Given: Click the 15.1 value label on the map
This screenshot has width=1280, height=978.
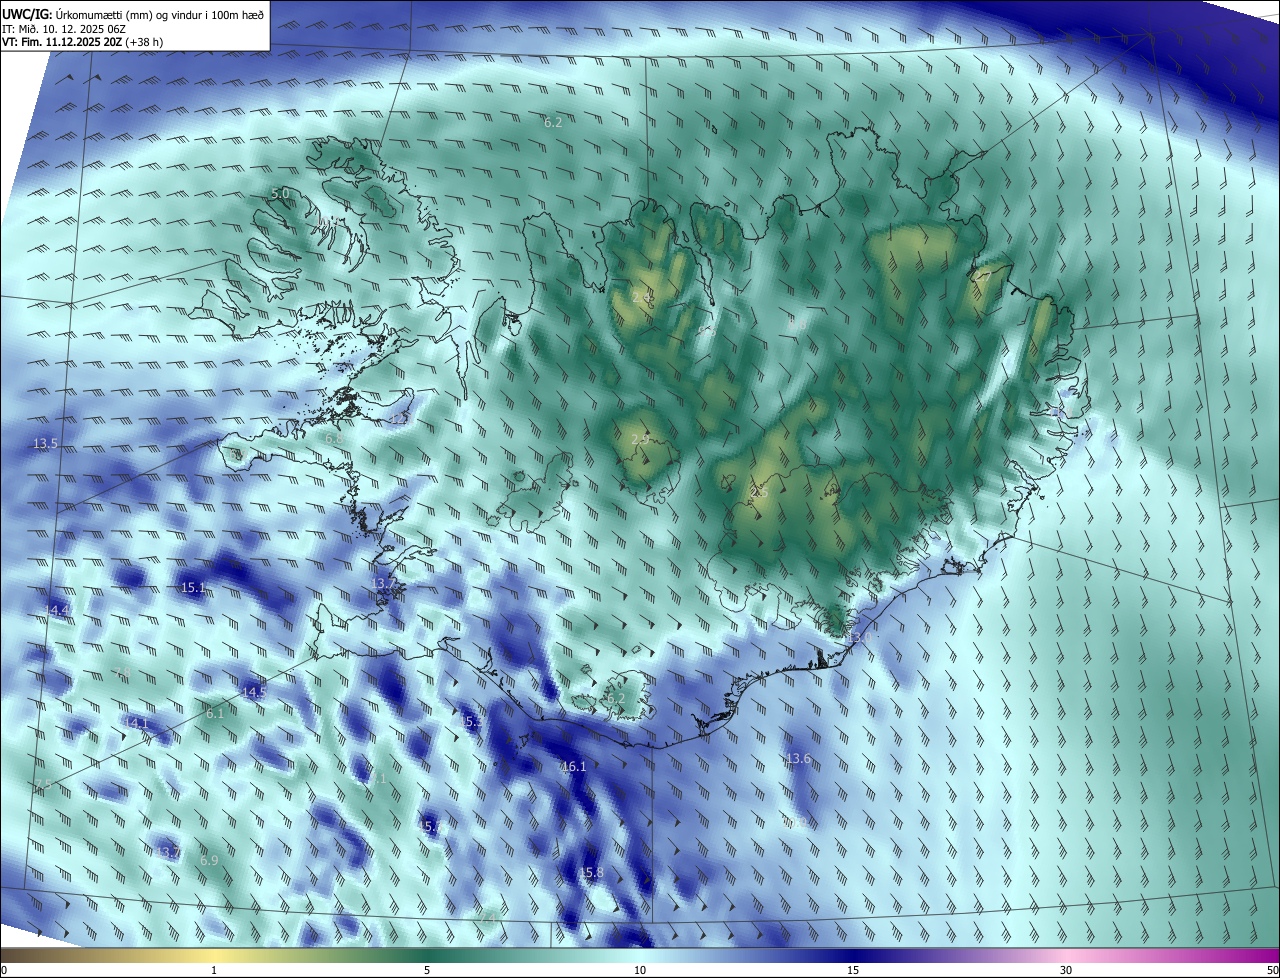Looking at the screenshot, I should (193, 588).
